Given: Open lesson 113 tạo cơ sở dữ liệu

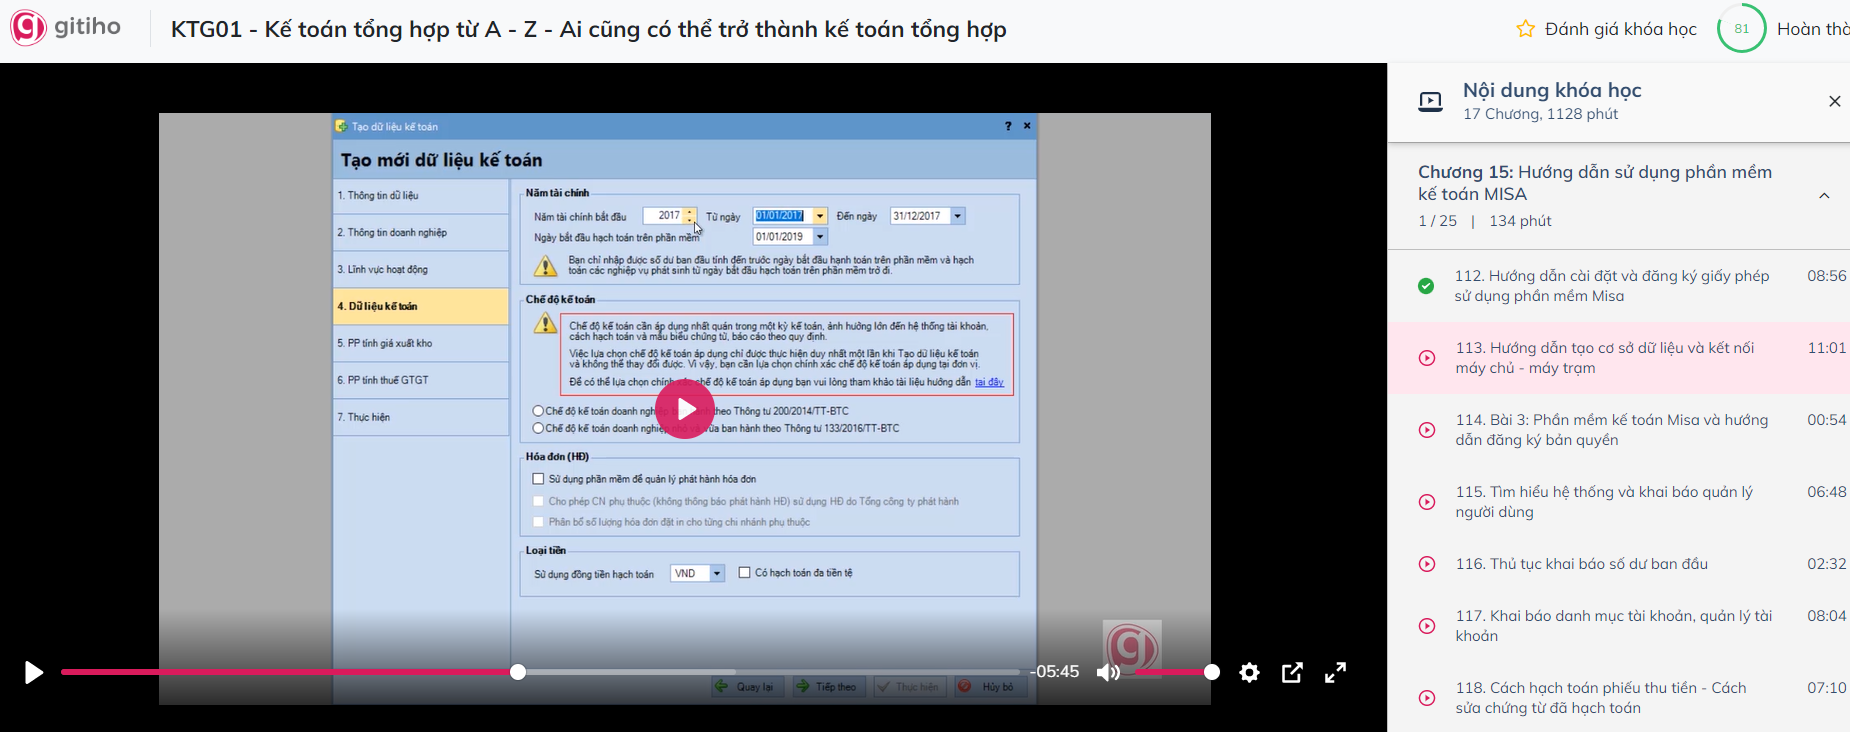Looking at the screenshot, I should tap(1605, 358).
